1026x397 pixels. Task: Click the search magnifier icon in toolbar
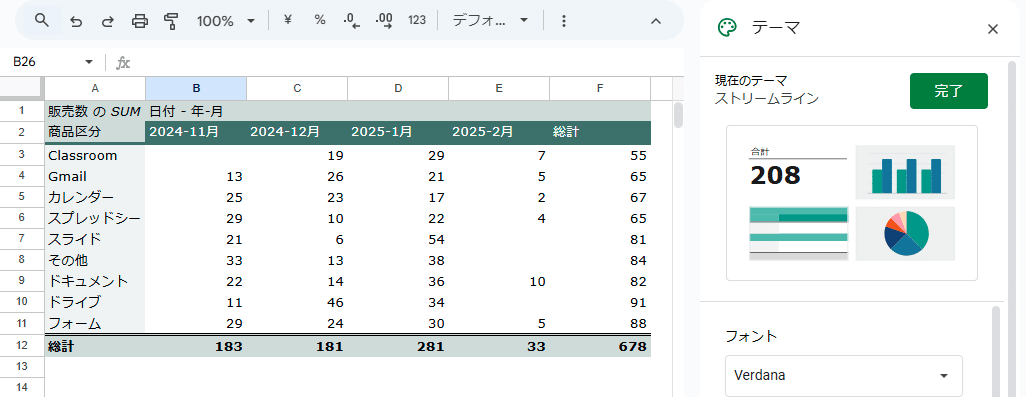(x=42, y=21)
